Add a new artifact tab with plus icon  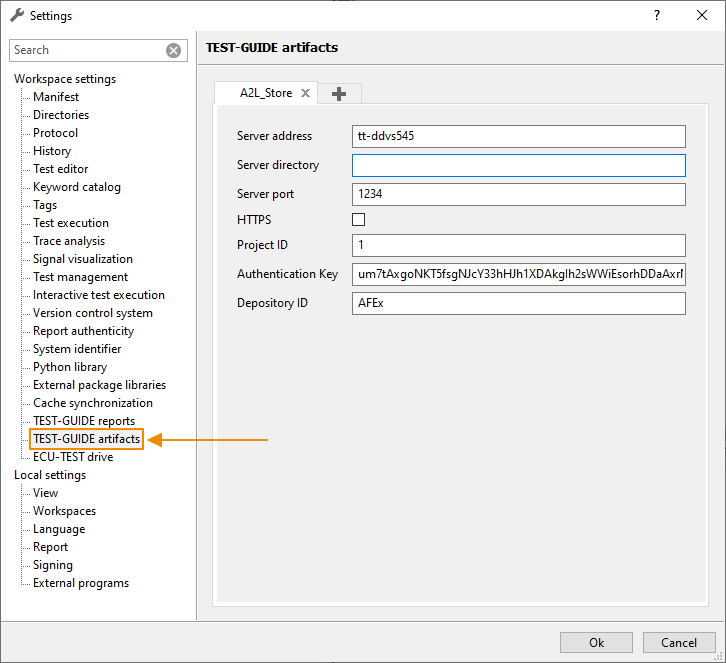coord(339,94)
